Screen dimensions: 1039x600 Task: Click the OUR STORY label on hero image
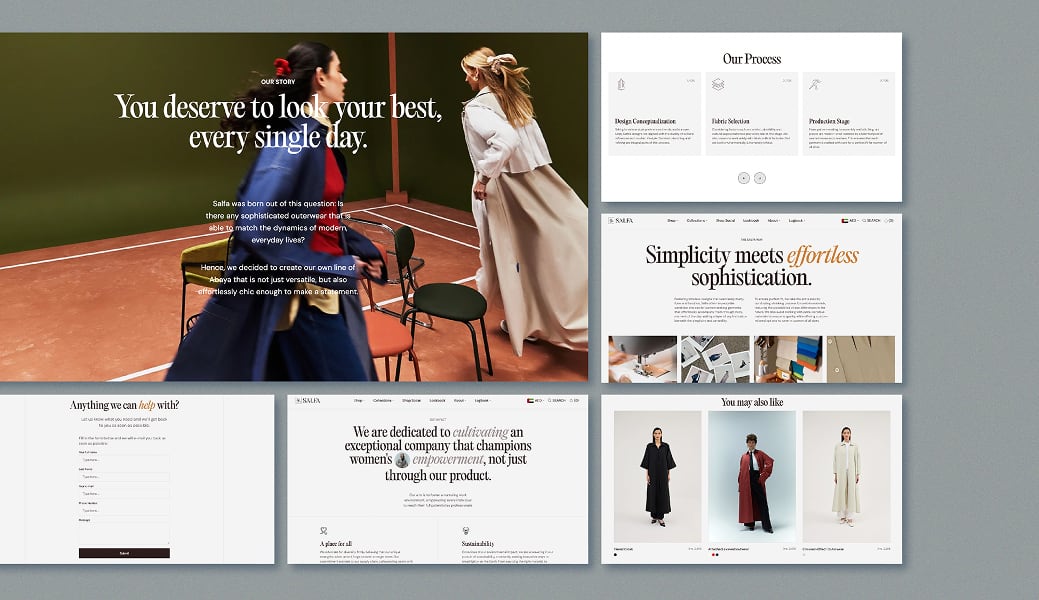278,82
